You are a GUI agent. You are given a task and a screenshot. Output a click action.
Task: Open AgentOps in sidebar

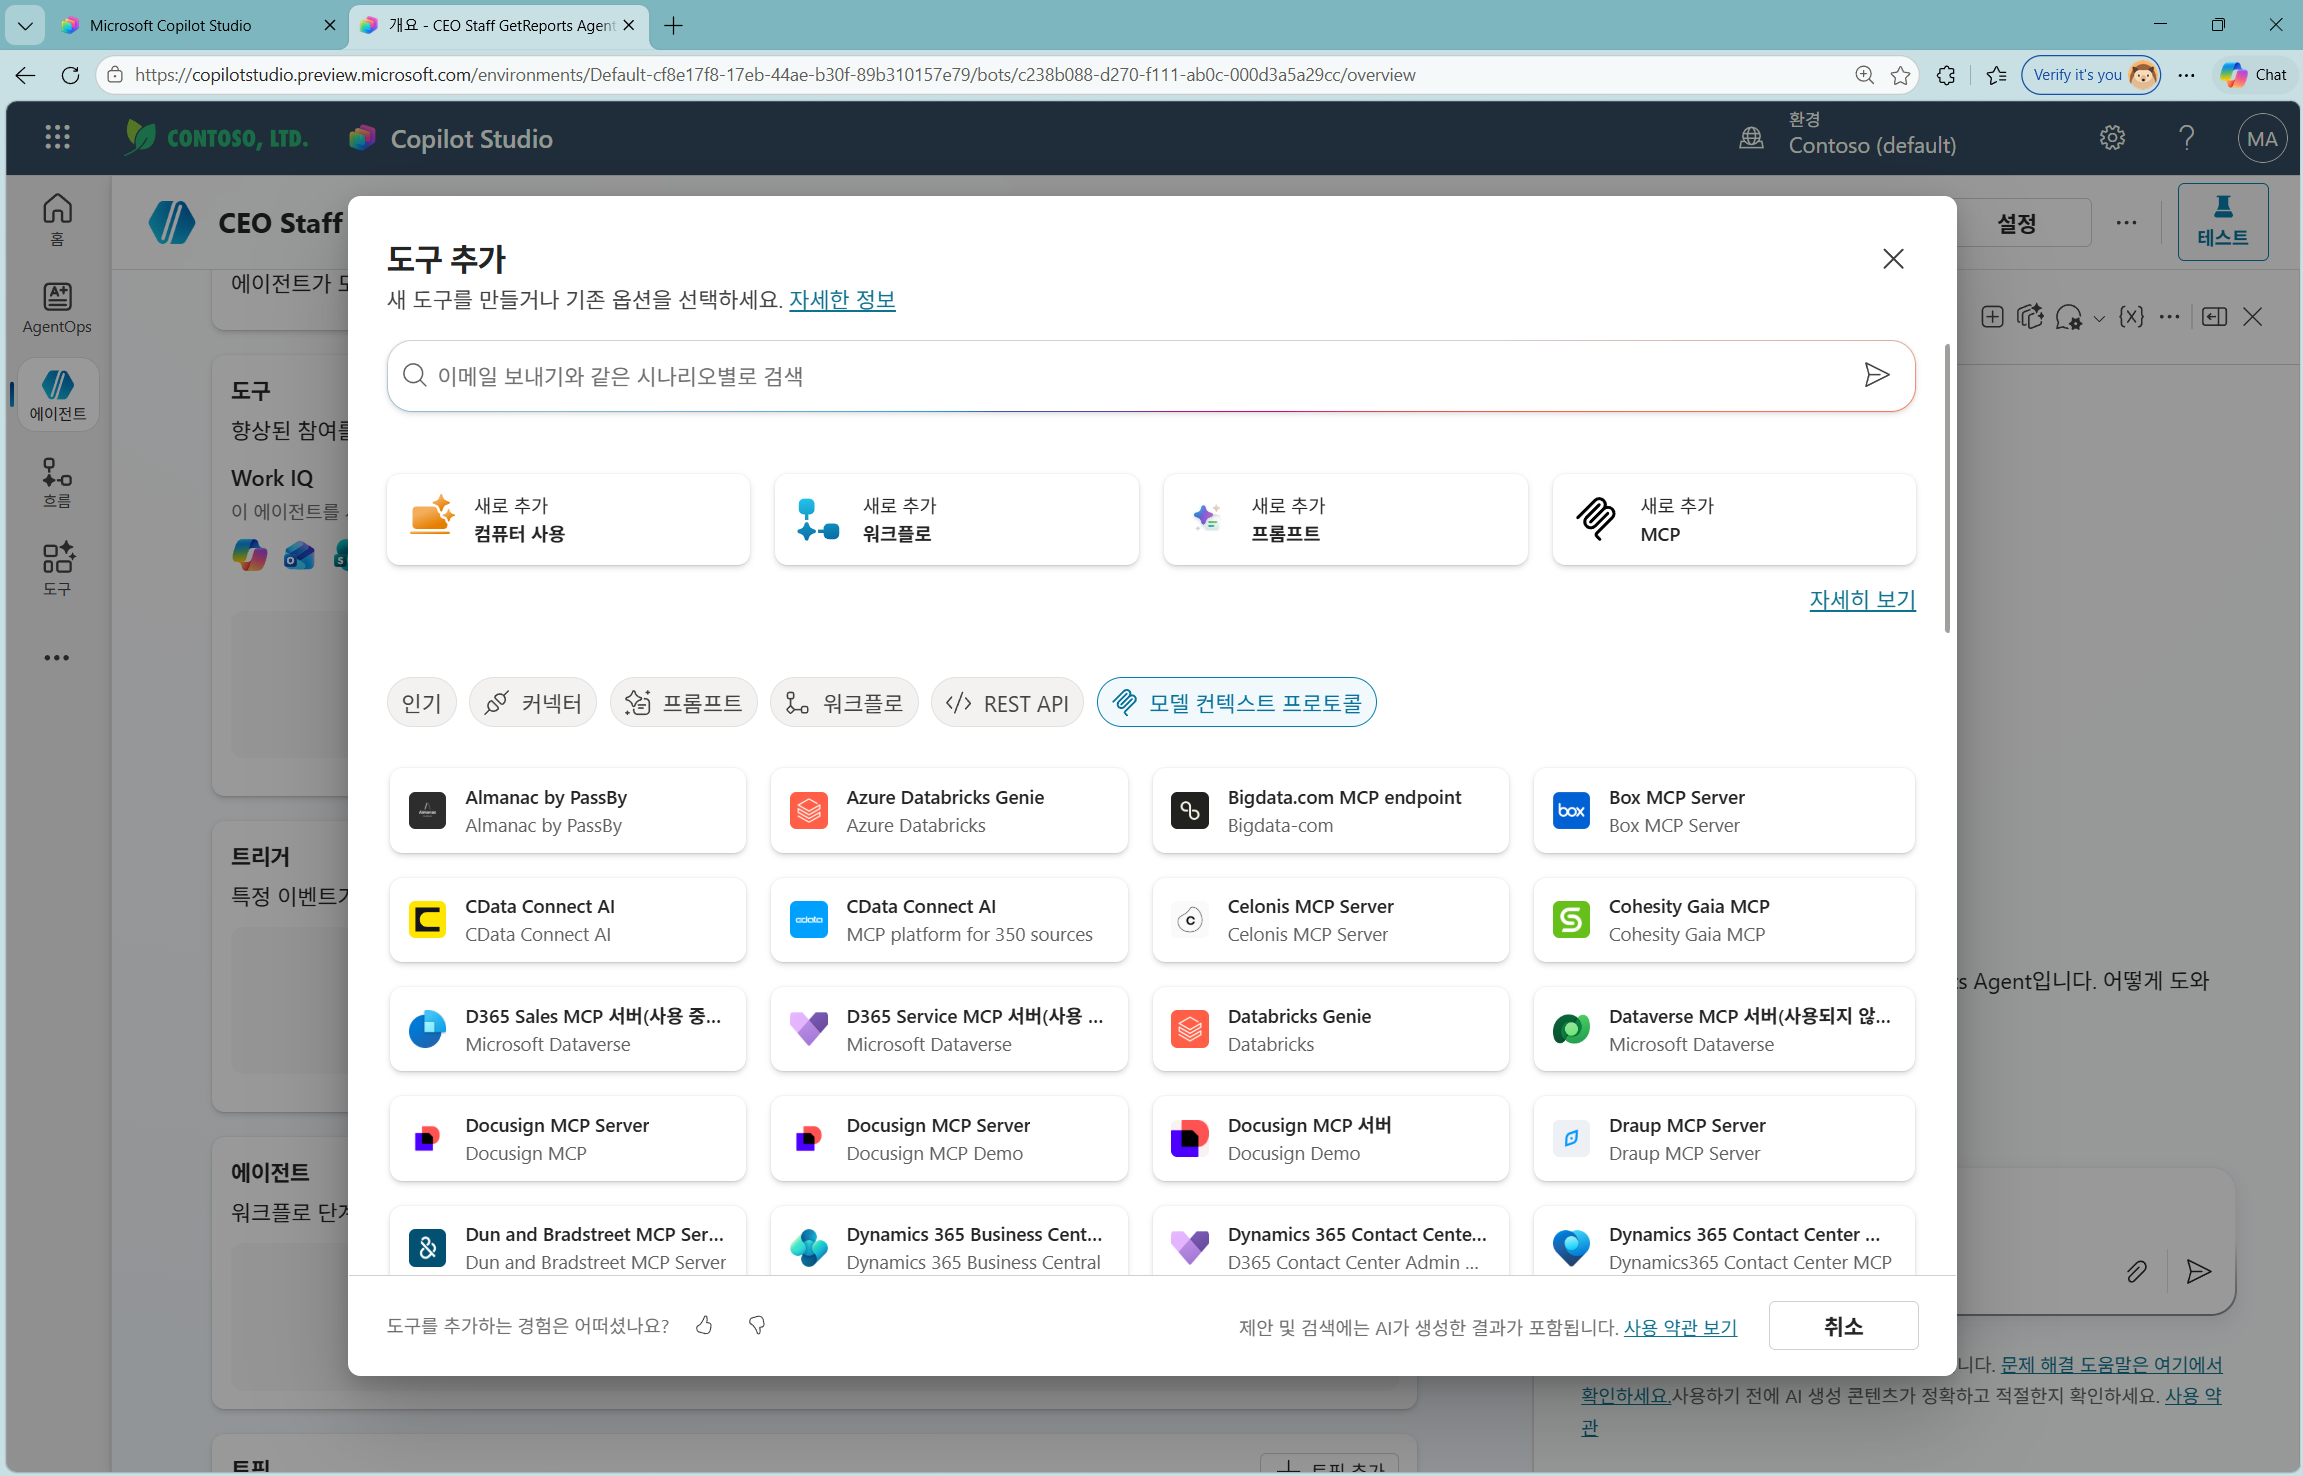point(57,308)
